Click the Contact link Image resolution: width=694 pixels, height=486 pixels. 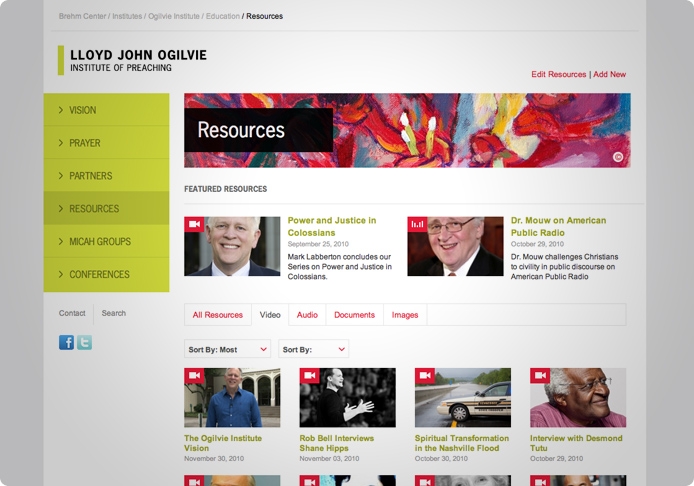pyautogui.click(x=72, y=313)
